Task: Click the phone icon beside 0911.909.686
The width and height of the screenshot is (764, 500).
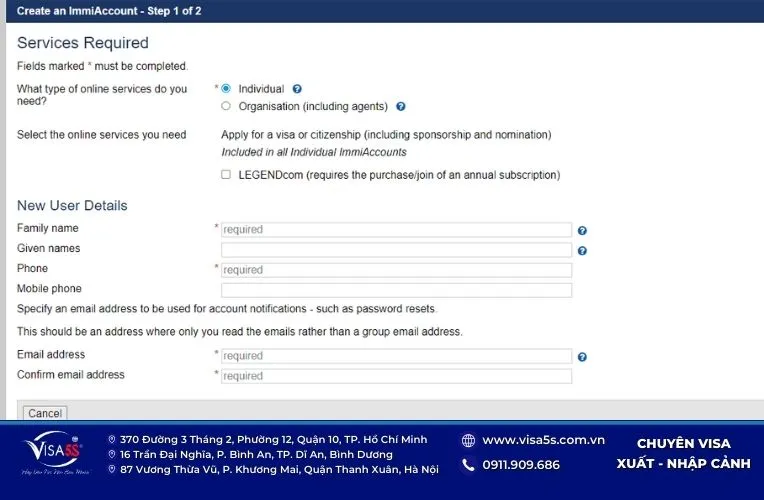Action: click(x=468, y=464)
